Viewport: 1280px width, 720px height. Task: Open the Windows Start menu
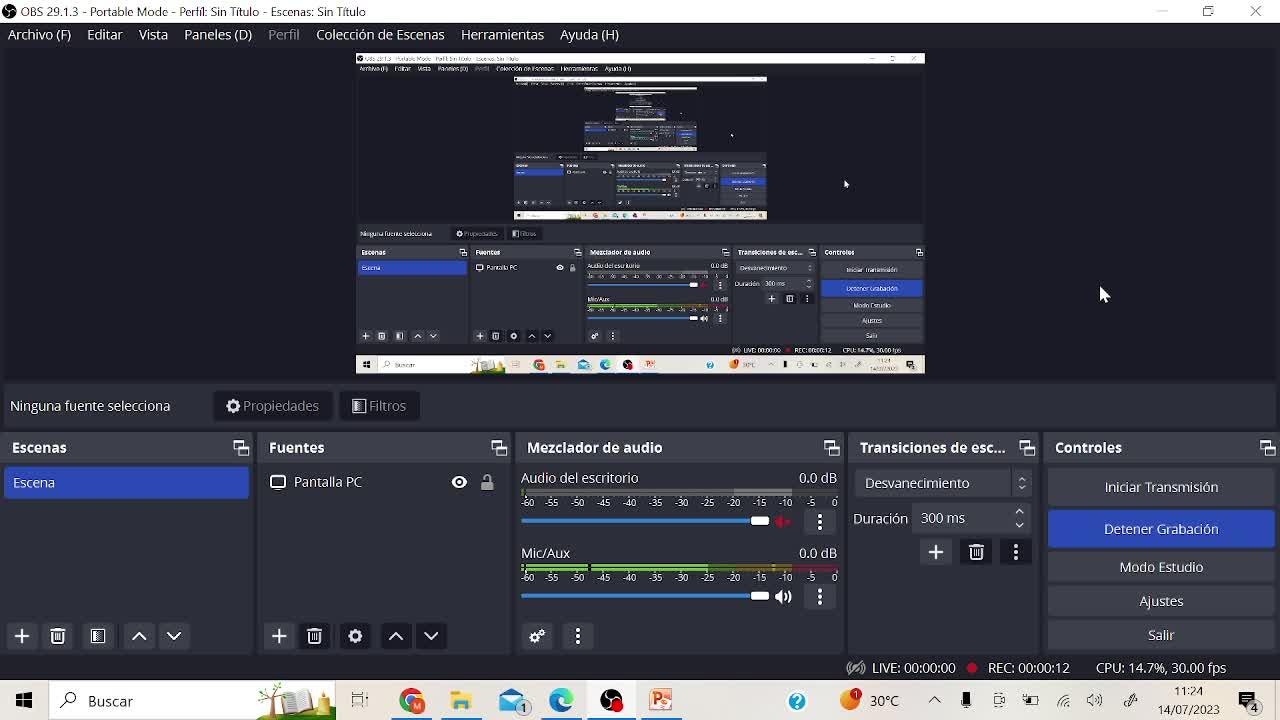point(24,701)
